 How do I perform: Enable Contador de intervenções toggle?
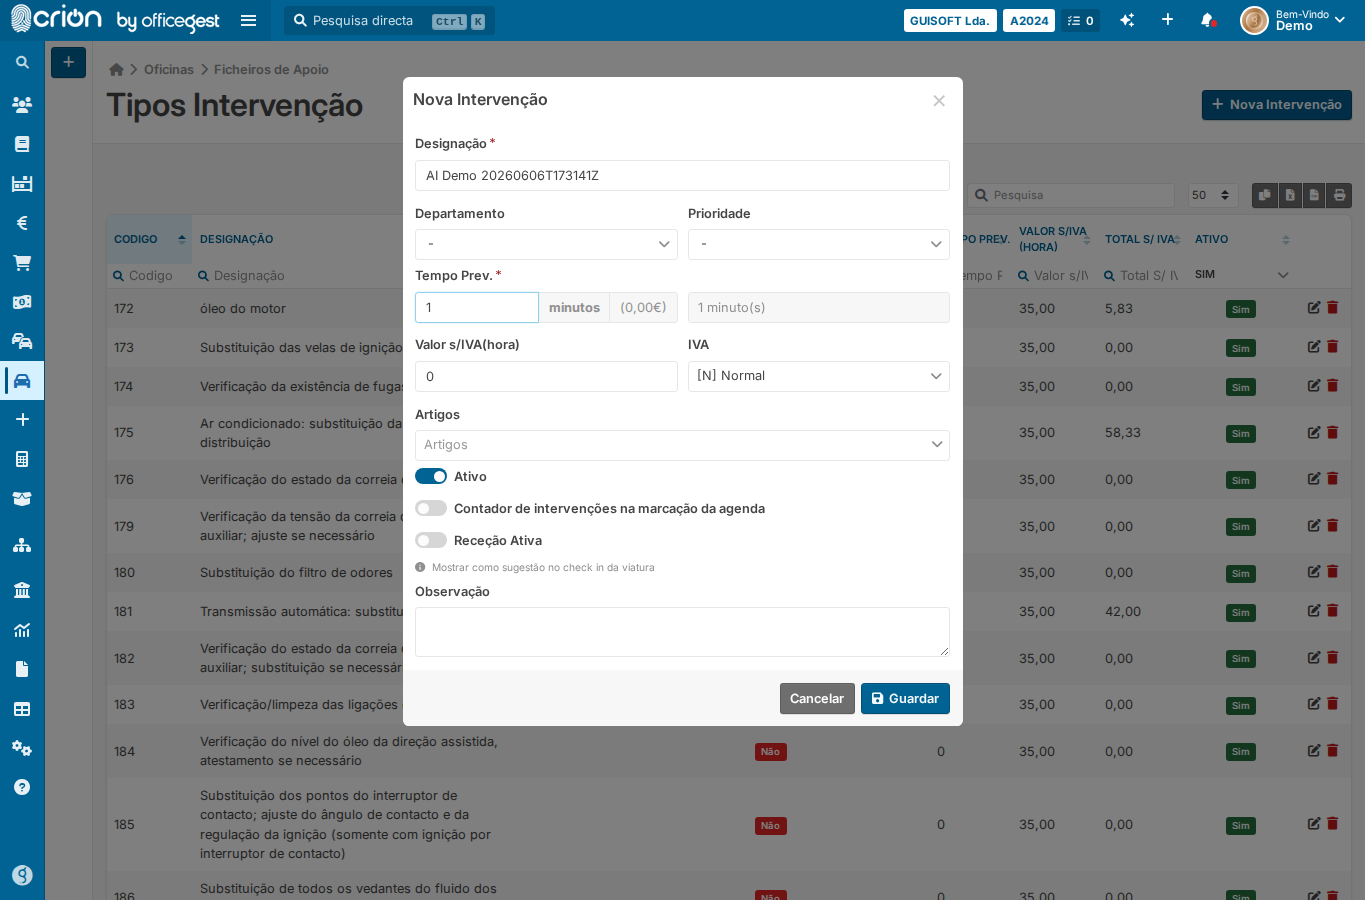[431, 508]
